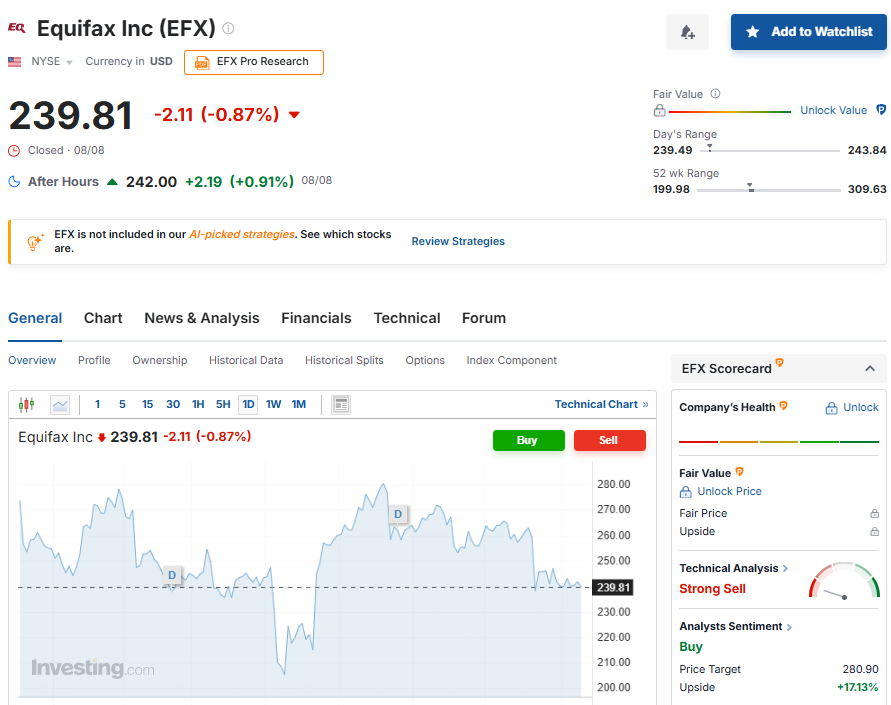Open the Index Component sub-tab
The height and width of the screenshot is (705, 891).
click(x=511, y=360)
